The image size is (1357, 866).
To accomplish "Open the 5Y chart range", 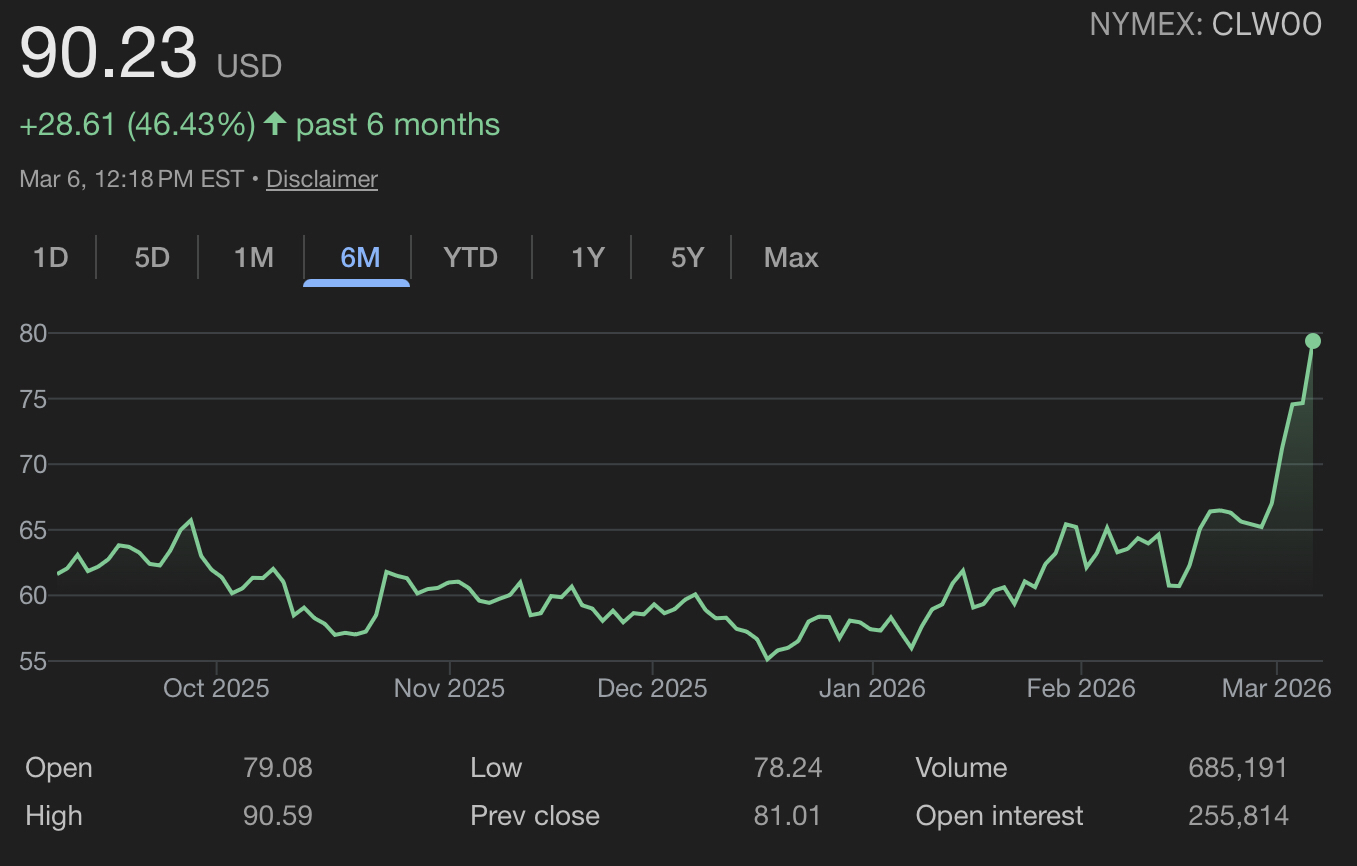I will click(x=687, y=258).
